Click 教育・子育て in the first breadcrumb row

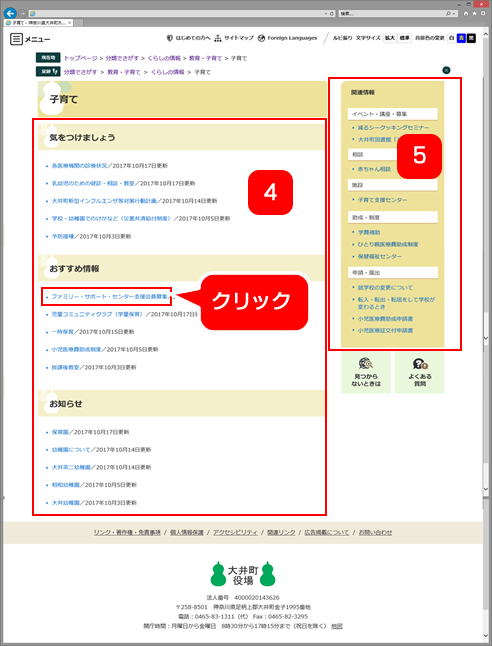pyautogui.click(x=205, y=58)
